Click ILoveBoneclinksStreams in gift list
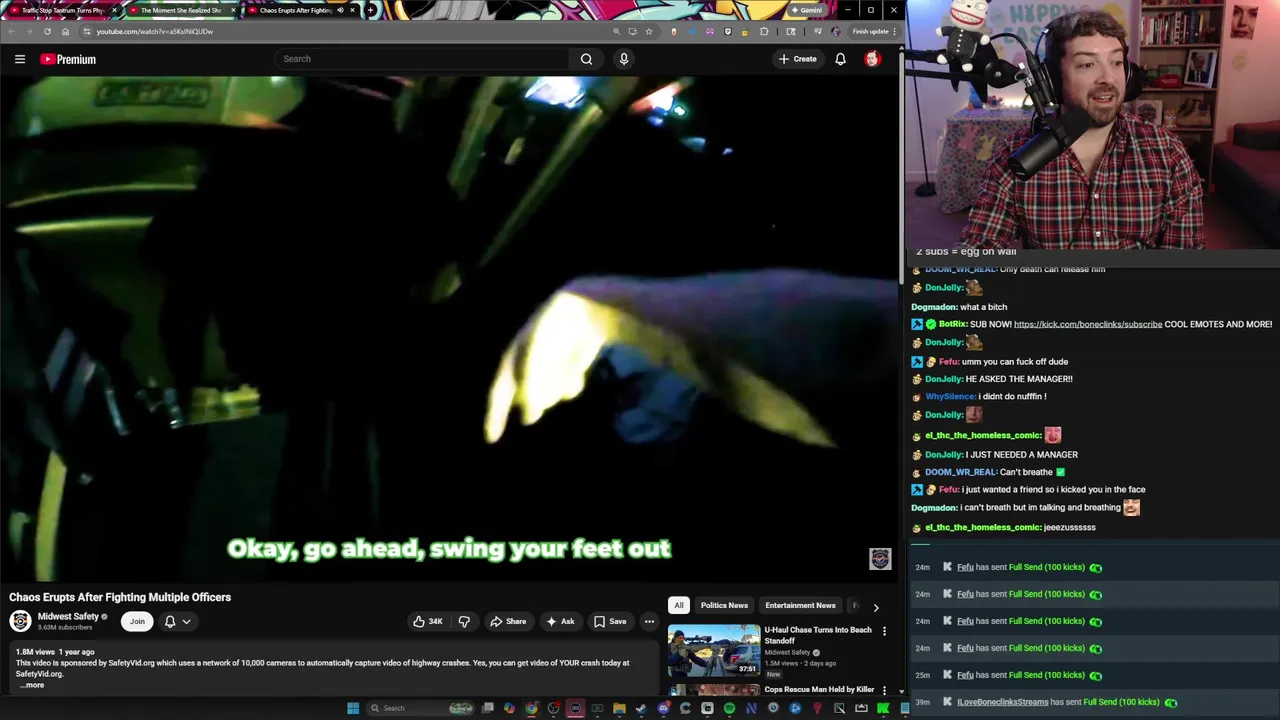 coord(1002,702)
